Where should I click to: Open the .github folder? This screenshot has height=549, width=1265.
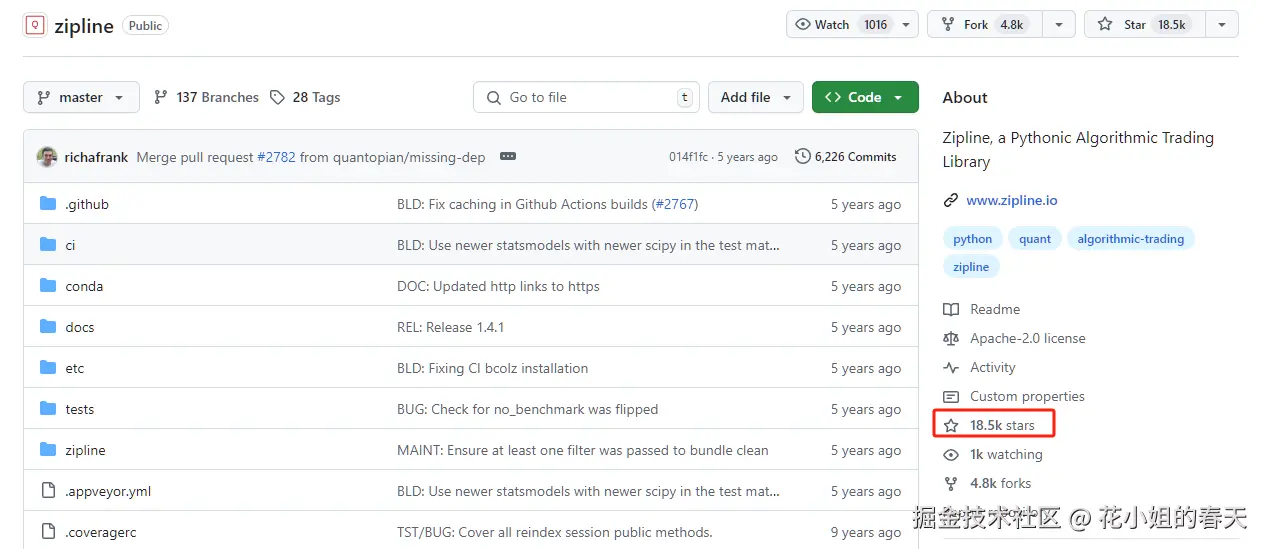pyautogui.click(x=87, y=204)
